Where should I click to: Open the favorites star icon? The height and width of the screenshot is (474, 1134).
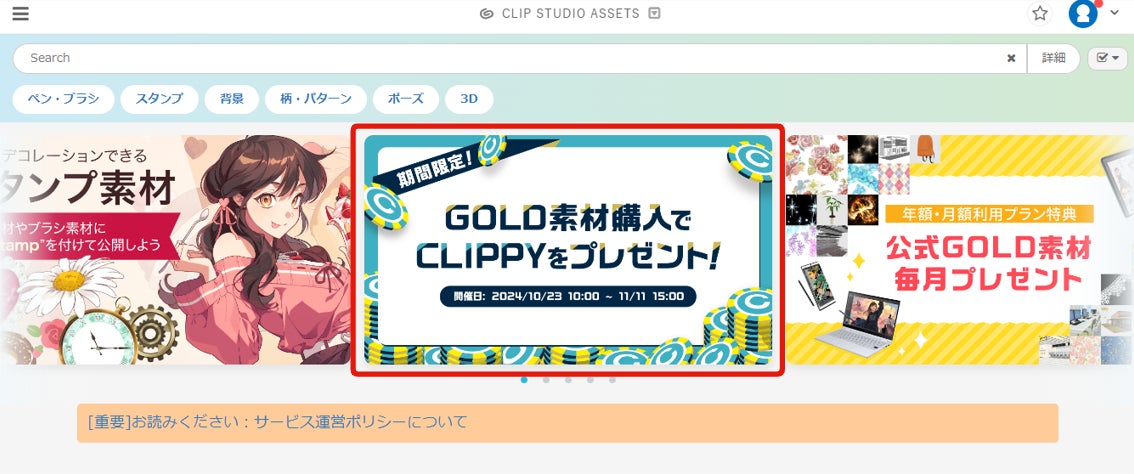tap(1039, 13)
